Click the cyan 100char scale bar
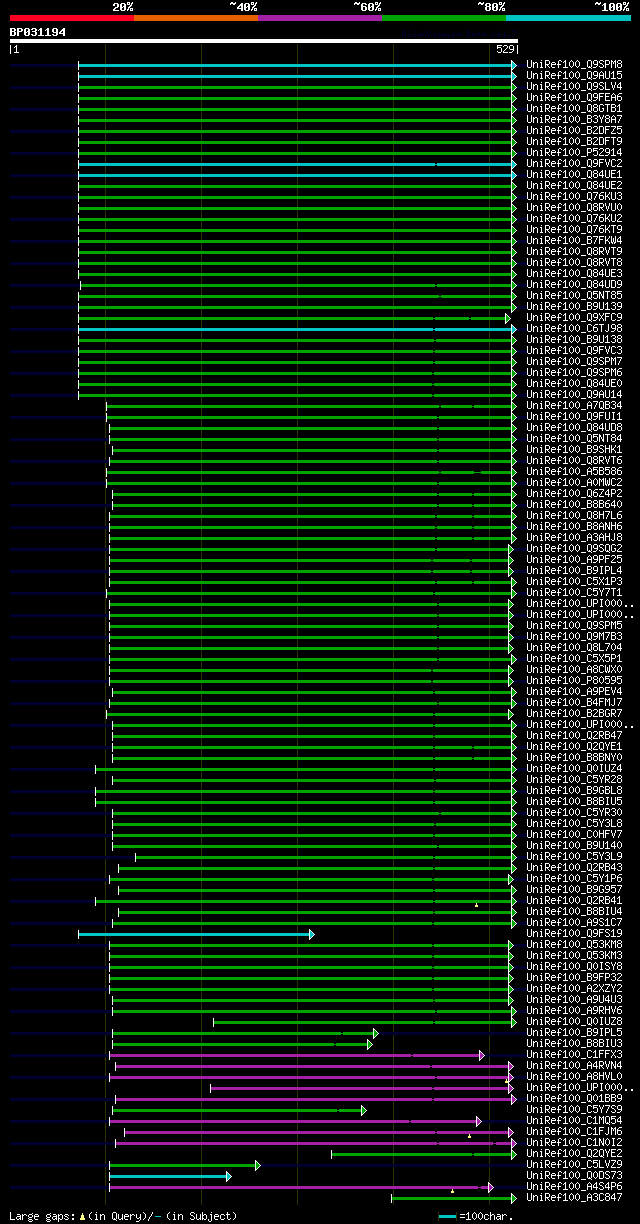 447,1216
